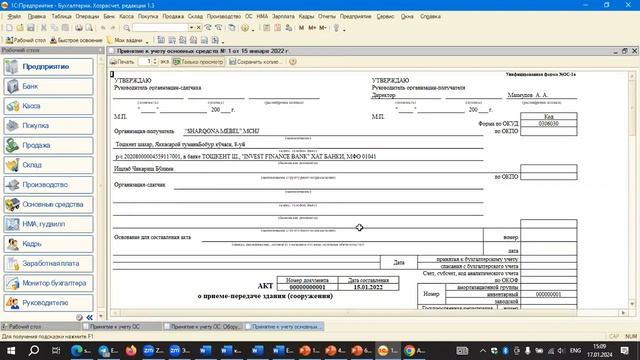Expand dropdown at end of main toolbar
Viewport: 640px width, 360px height.
point(344,29)
